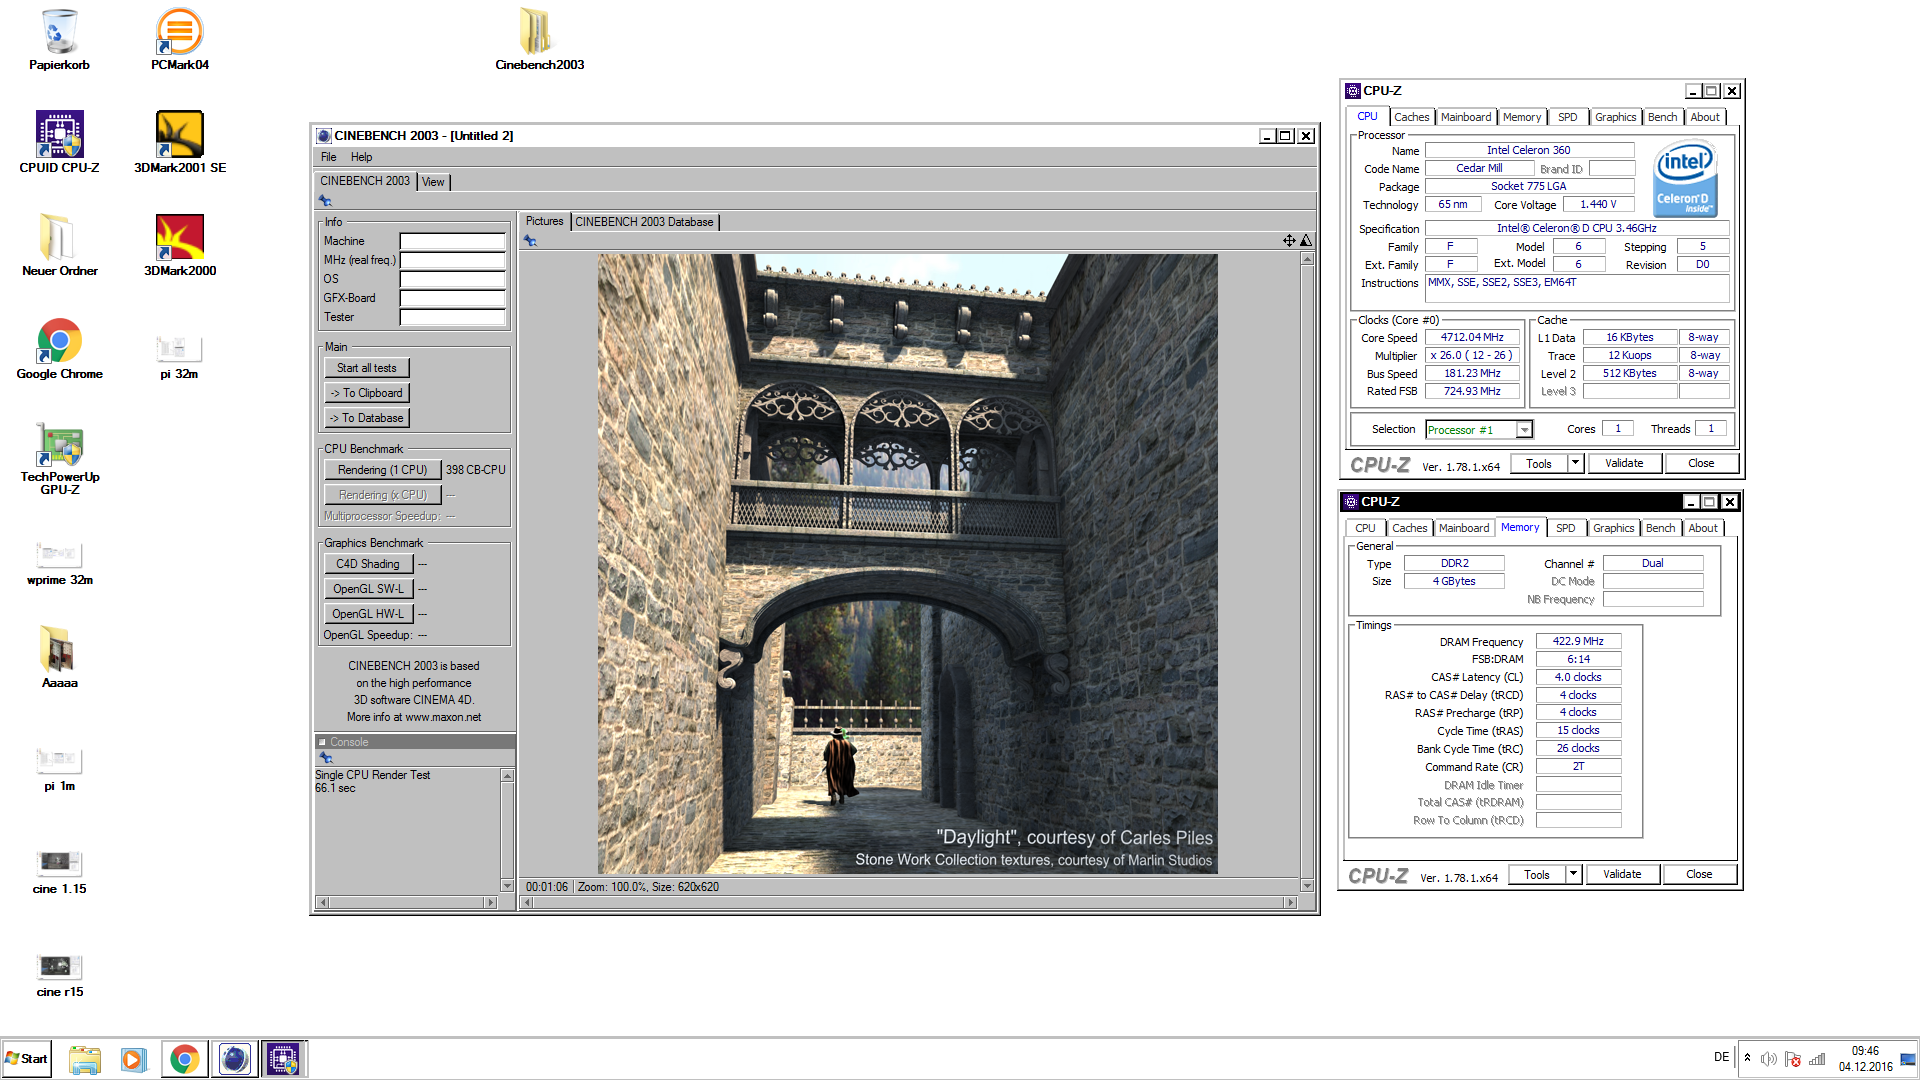Click the console vertical scrollbar down arrow
Viewport: 1920px width, 1080px height.
[507, 886]
